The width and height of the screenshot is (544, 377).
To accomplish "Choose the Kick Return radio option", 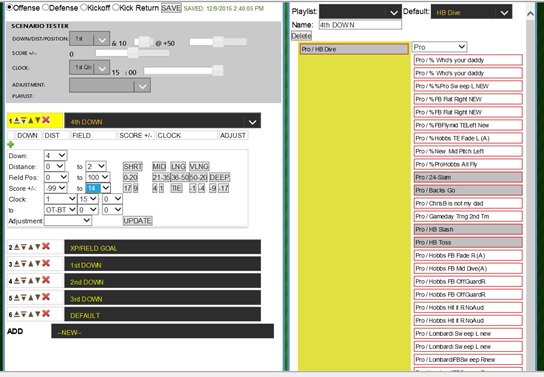I will point(116,7).
